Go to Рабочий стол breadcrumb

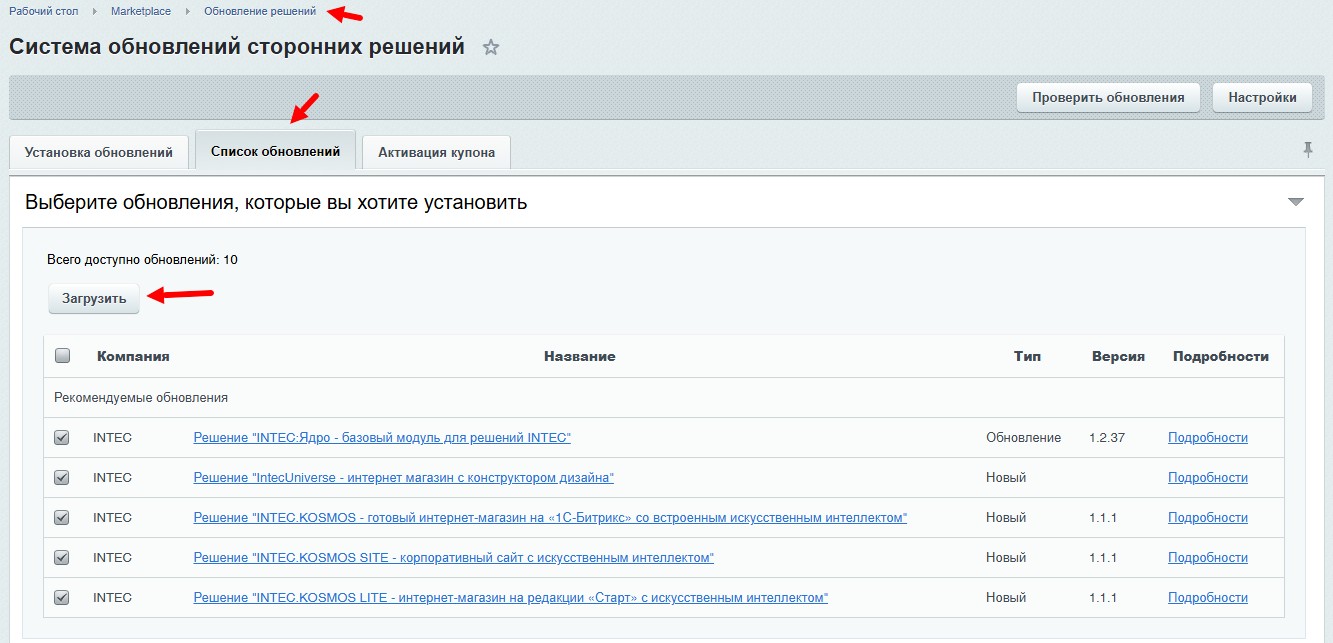pyautogui.click(x=44, y=11)
